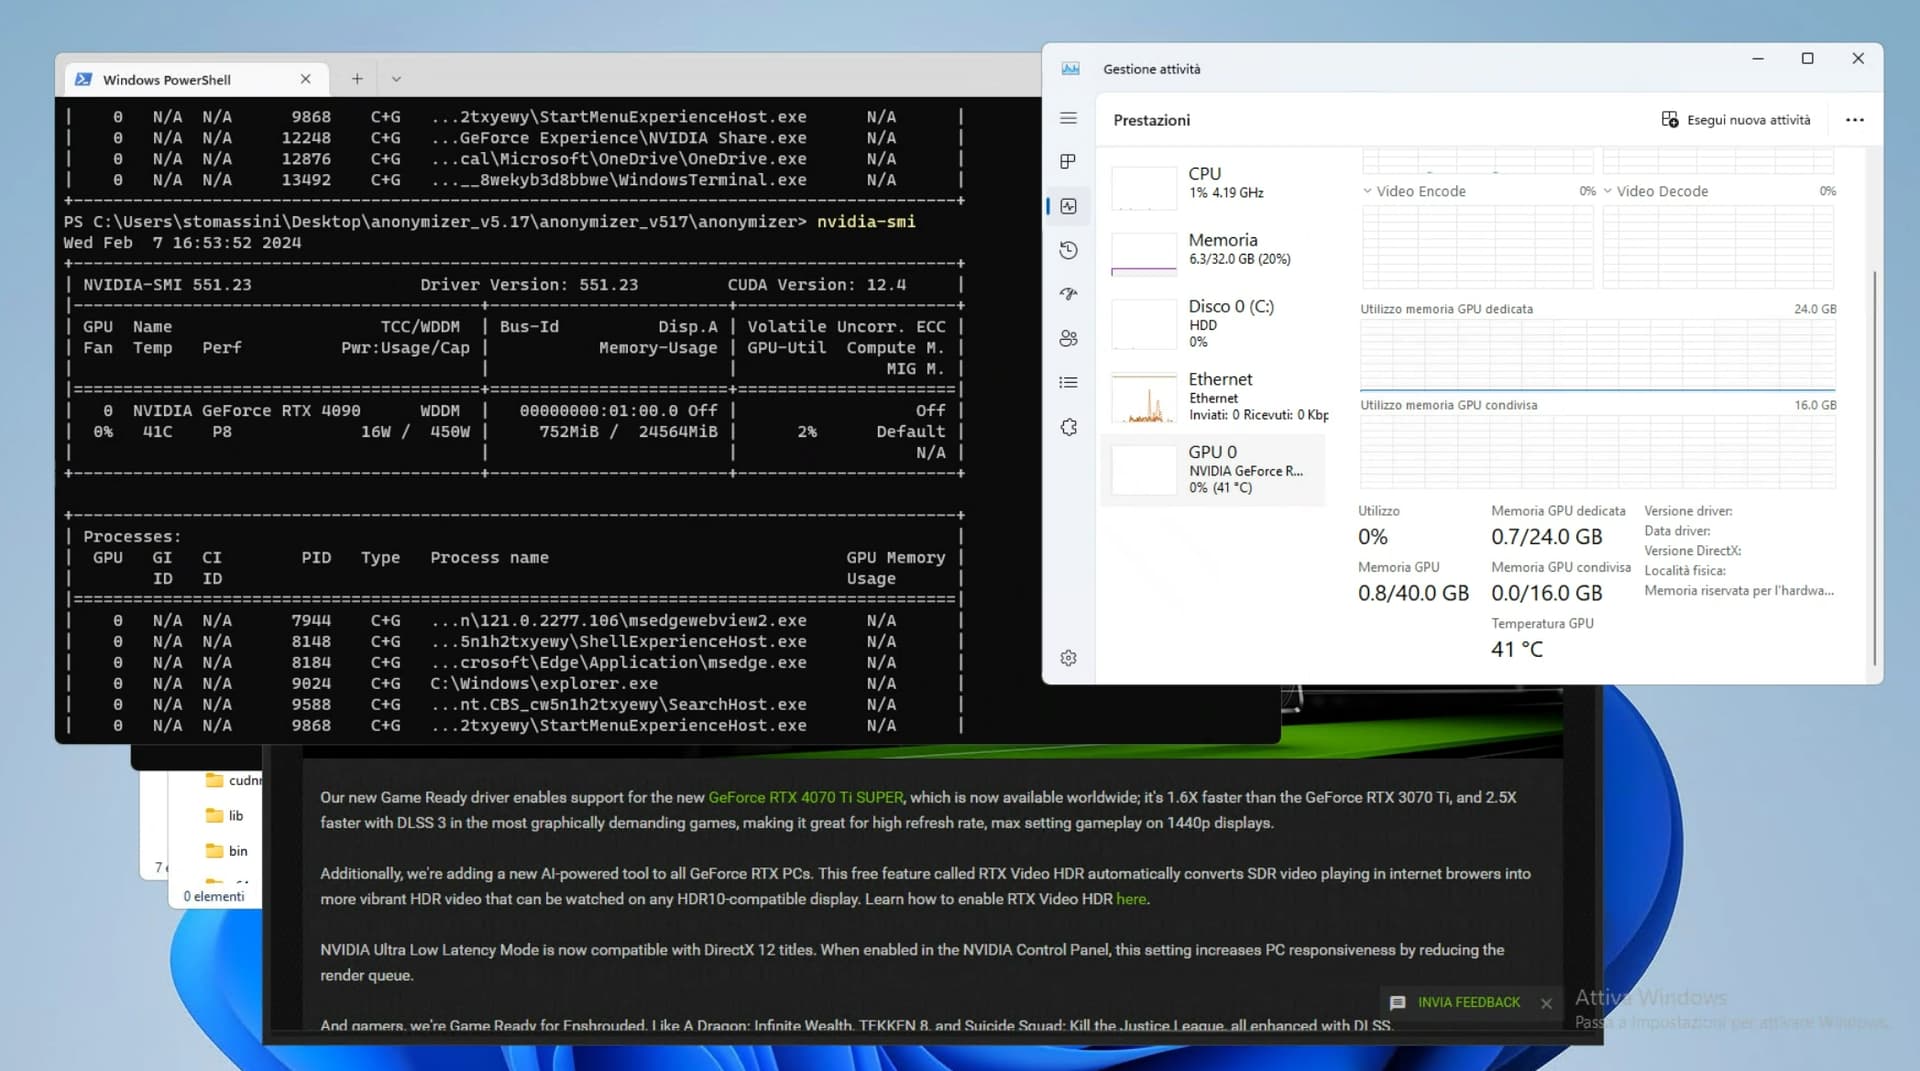1920x1071 pixels.
Task: Open Task Manager navigation hamburger menu
Action: pos(1068,118)
